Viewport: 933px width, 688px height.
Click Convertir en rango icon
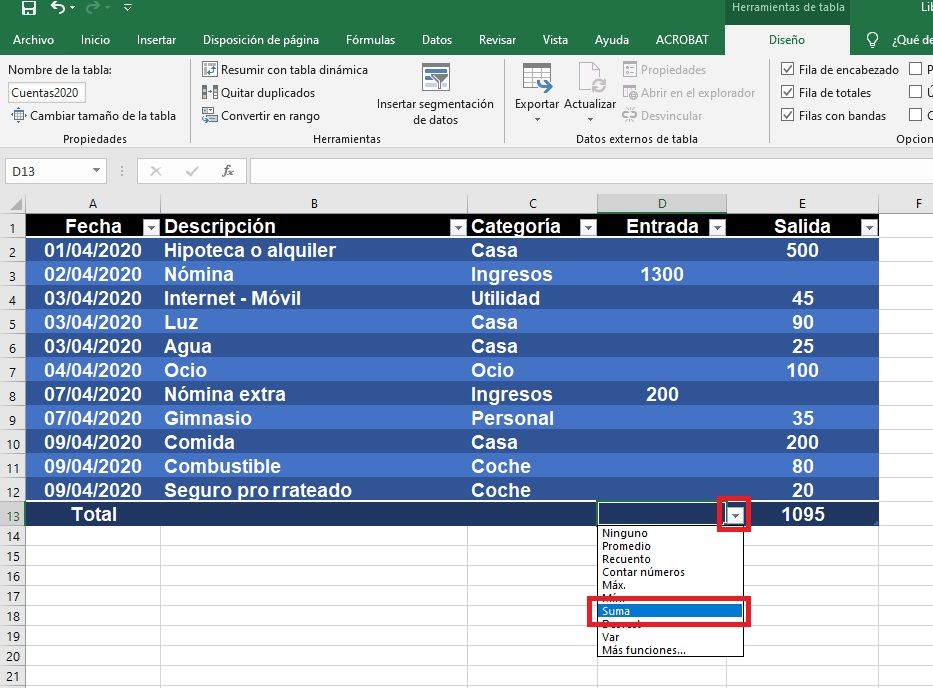click(210, 116)
